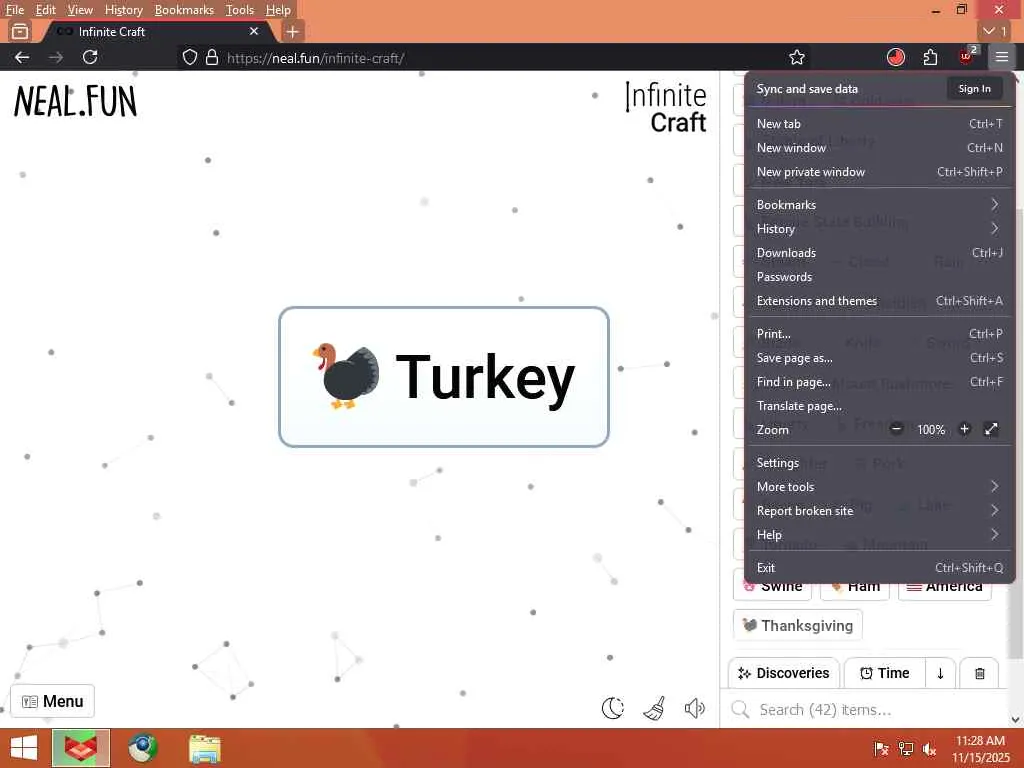Open Extensions and themes
The width and height of the screenshot is (1024, 768).
(880, 300)
